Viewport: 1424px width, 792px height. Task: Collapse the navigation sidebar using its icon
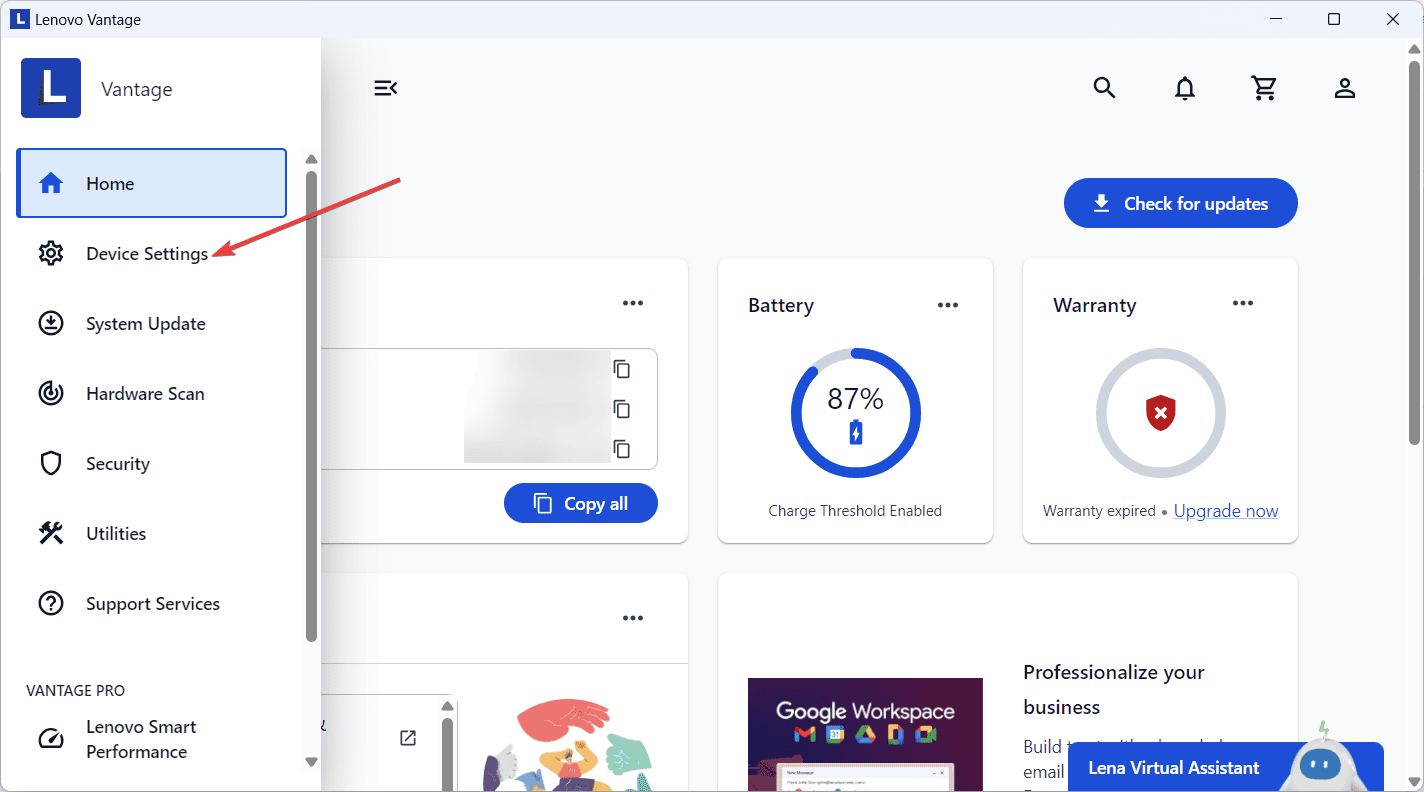click(x=386, y=88)
